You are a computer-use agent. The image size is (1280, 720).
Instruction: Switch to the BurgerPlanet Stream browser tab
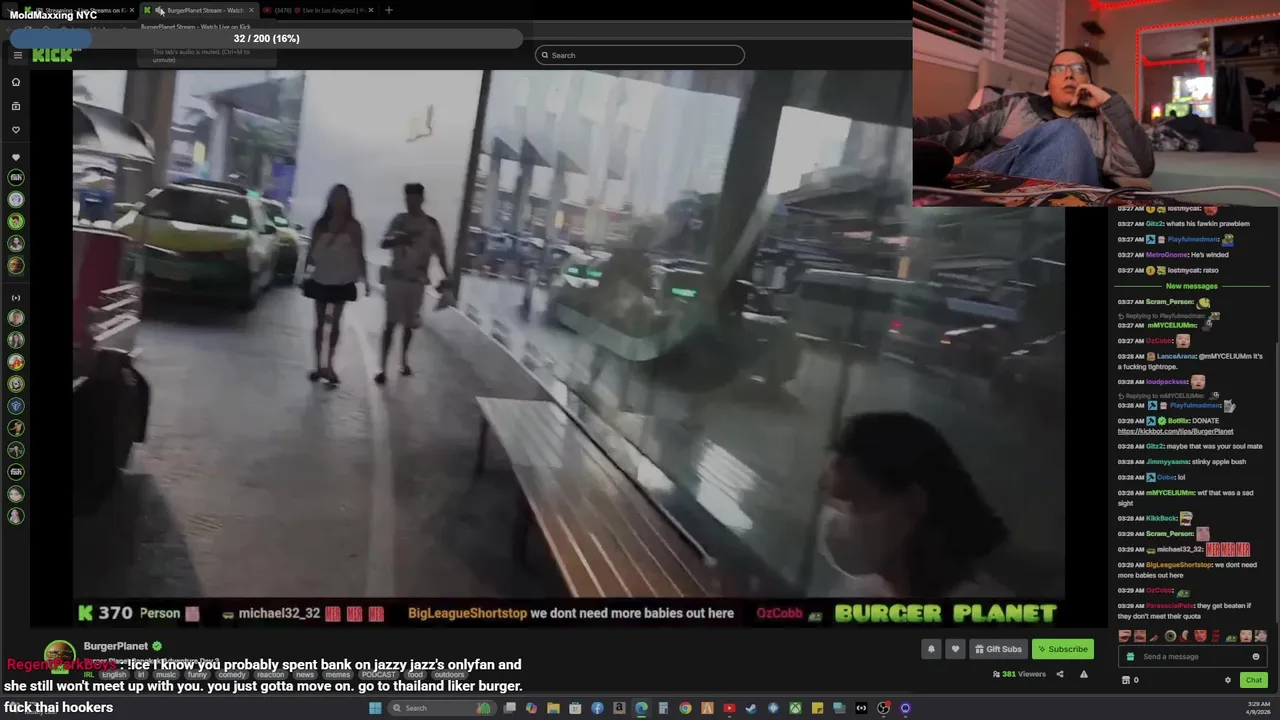click(x=200, y=10)
